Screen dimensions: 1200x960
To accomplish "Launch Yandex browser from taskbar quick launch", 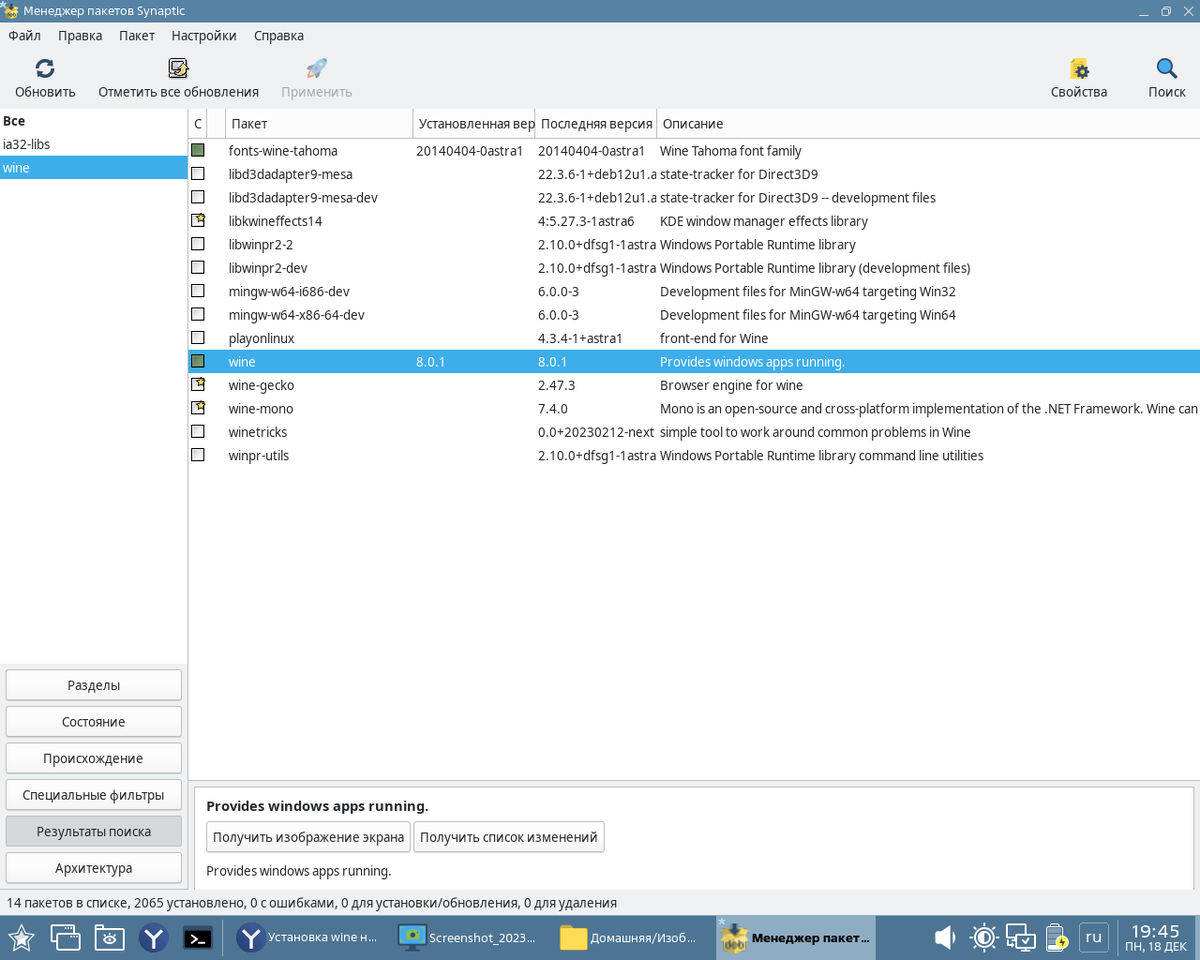I will (153, 938).
